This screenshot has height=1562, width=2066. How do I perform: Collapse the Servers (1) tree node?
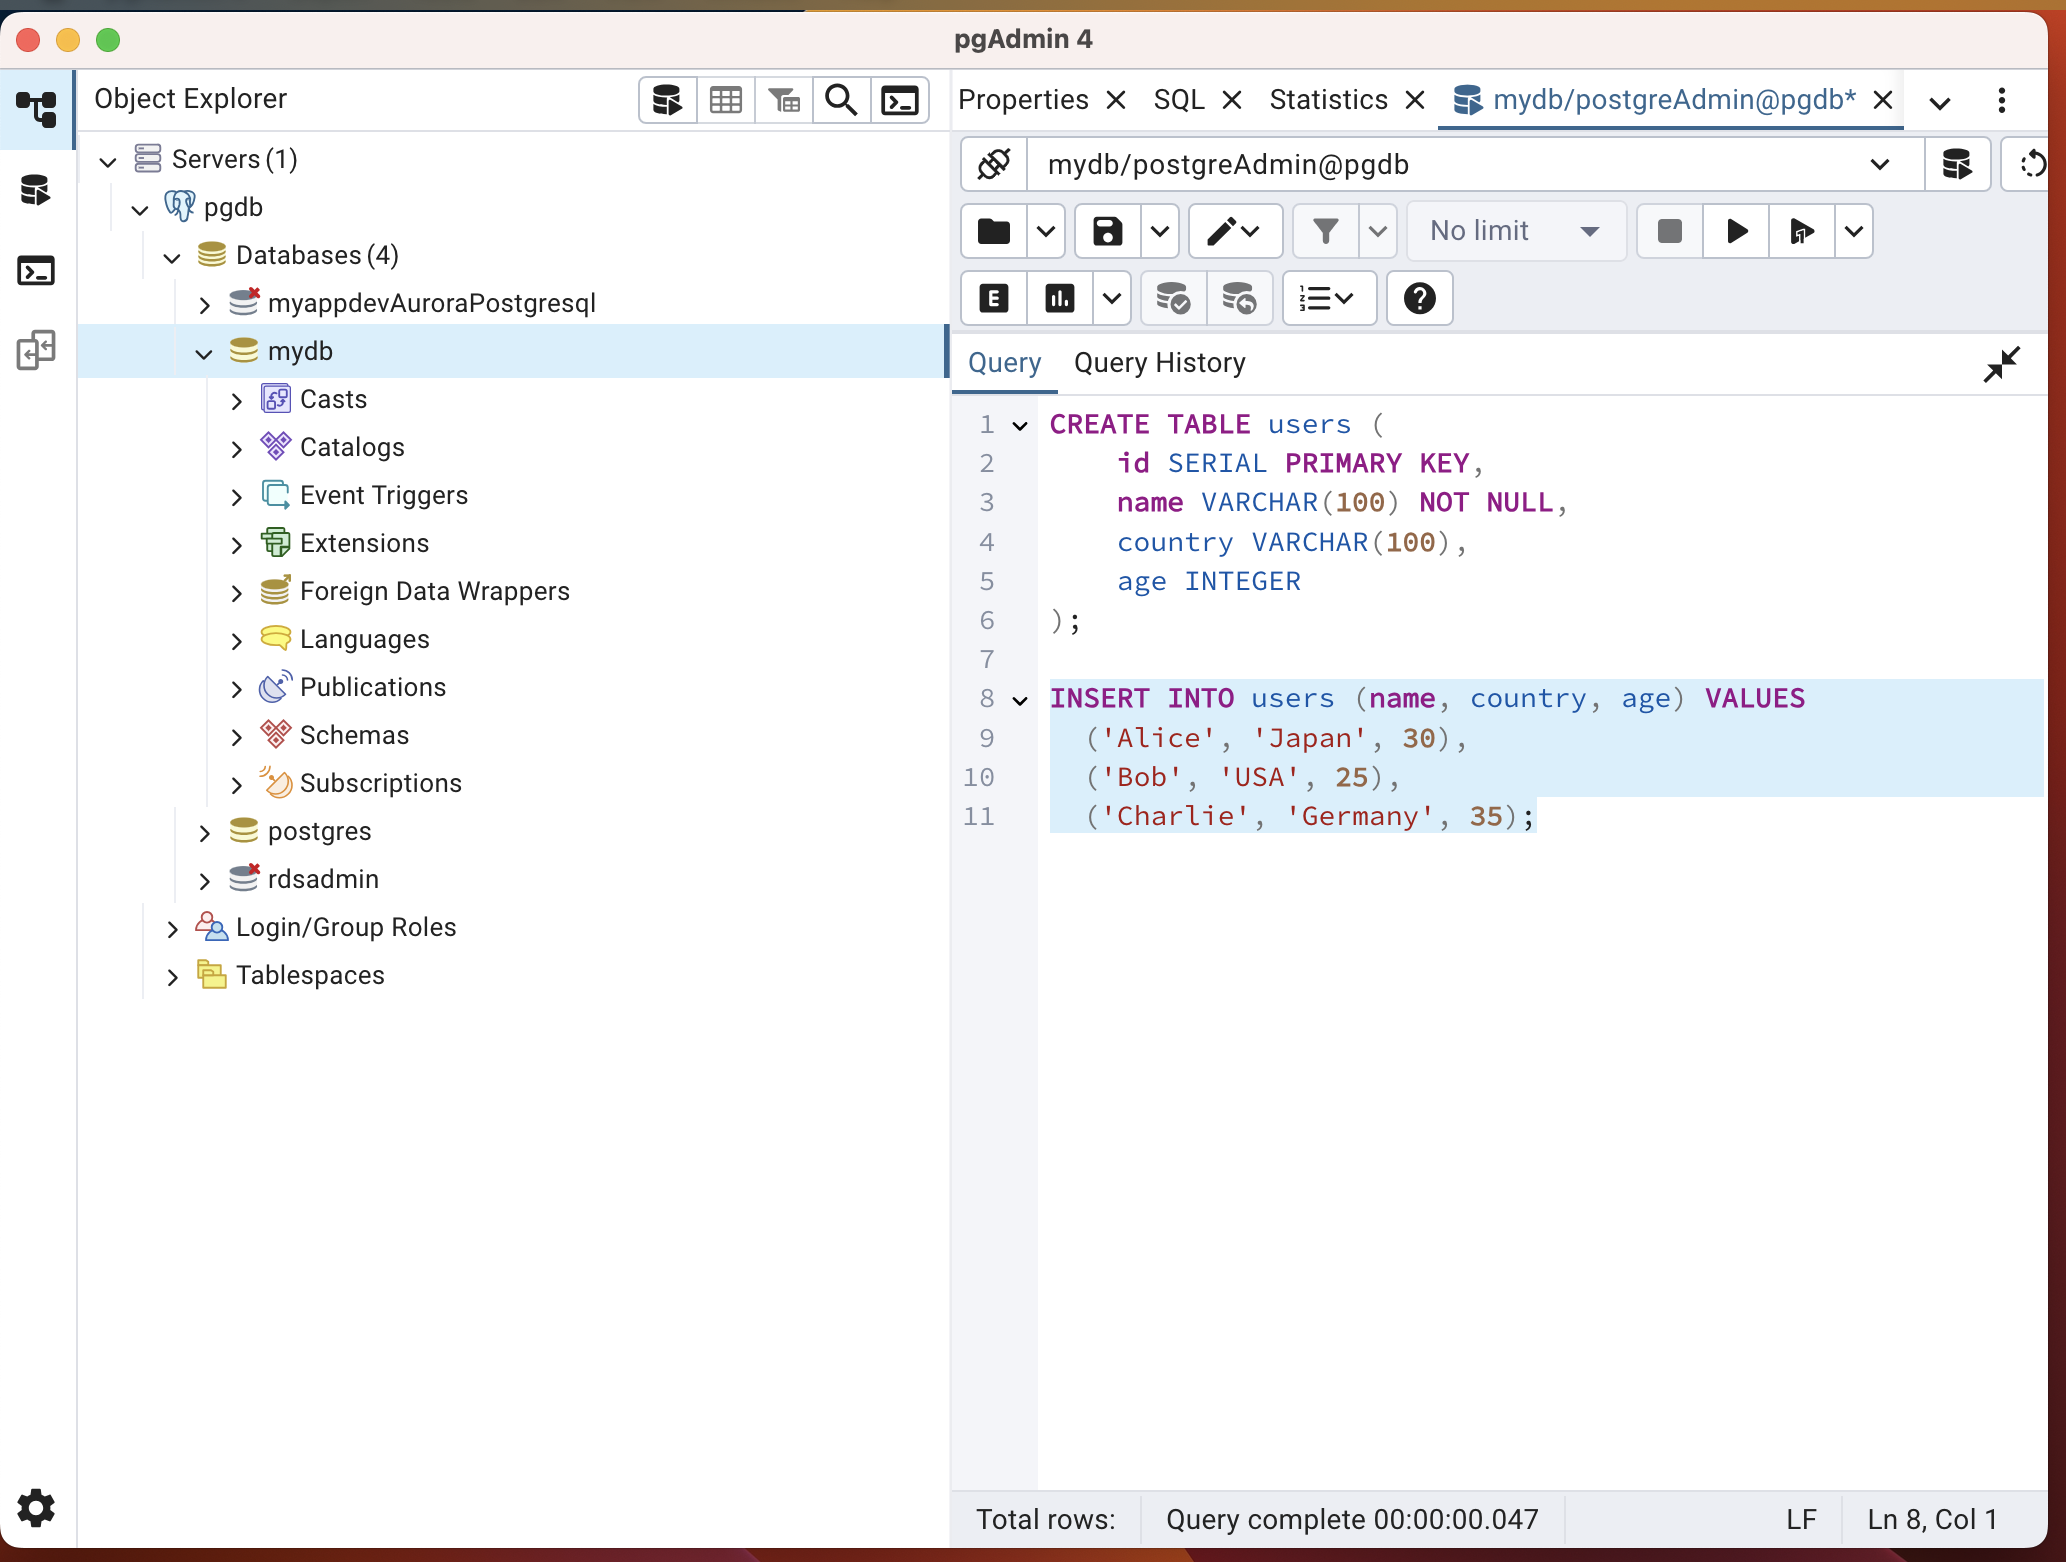coord(108,161)
